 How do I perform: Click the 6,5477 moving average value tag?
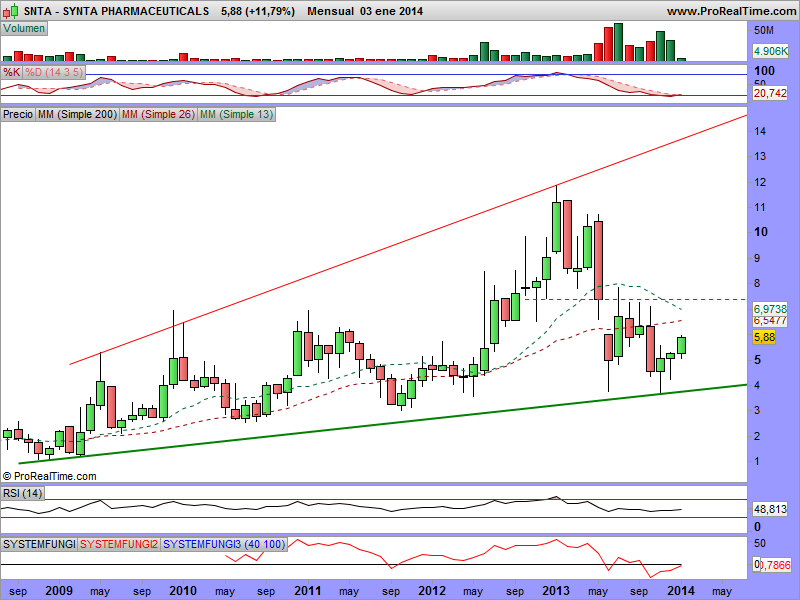(770, 321)
